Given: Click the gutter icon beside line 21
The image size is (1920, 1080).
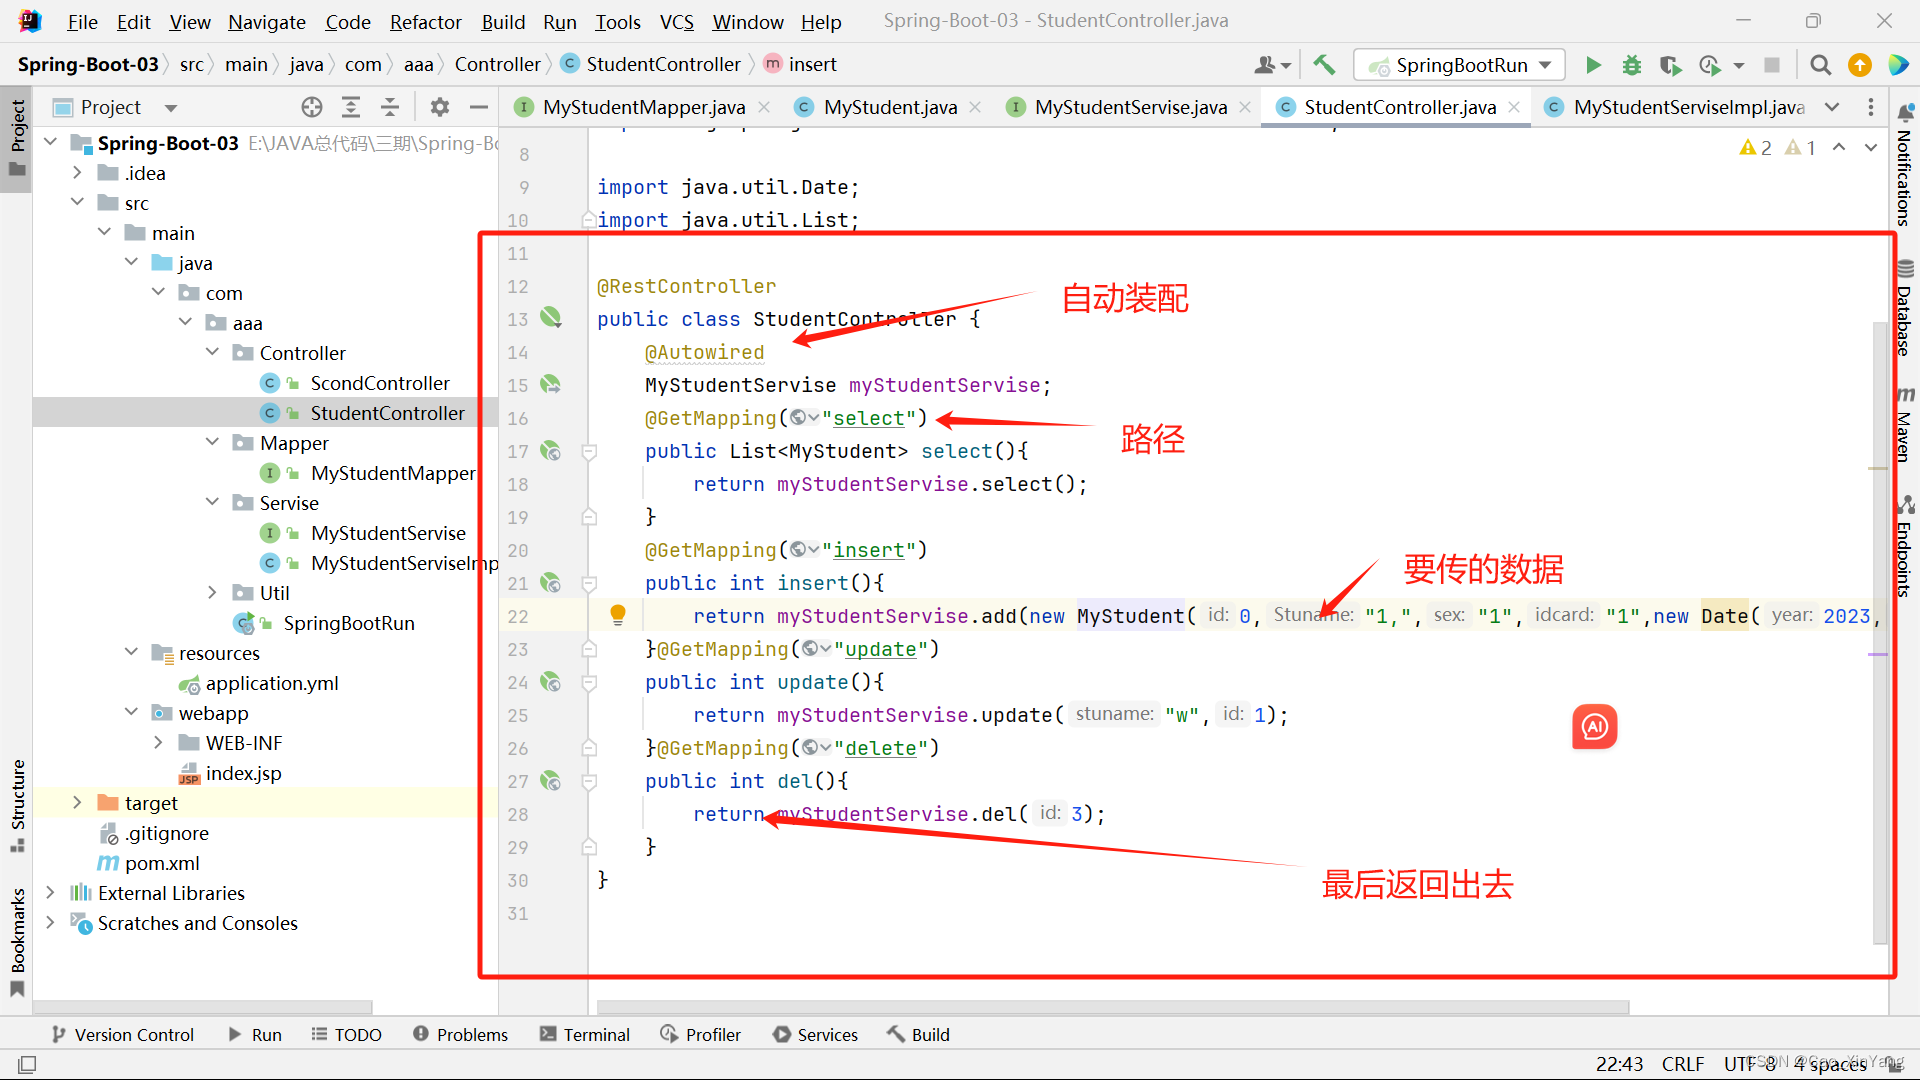Looking at the screenshot, I should tap(551, 583).
